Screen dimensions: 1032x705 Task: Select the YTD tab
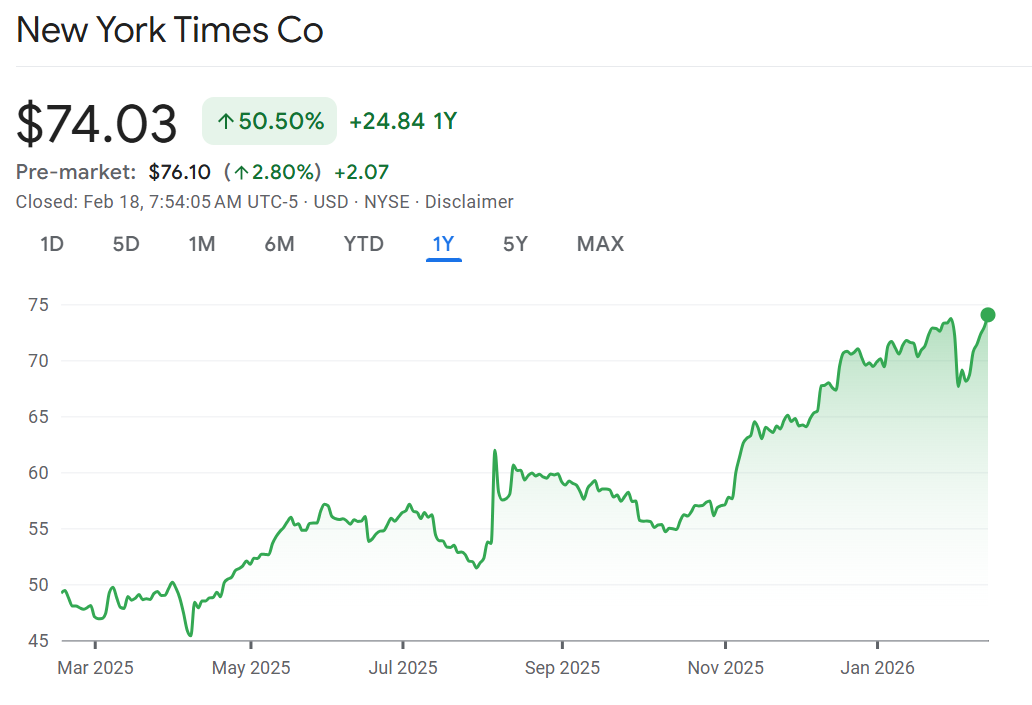tap(363, 244)
